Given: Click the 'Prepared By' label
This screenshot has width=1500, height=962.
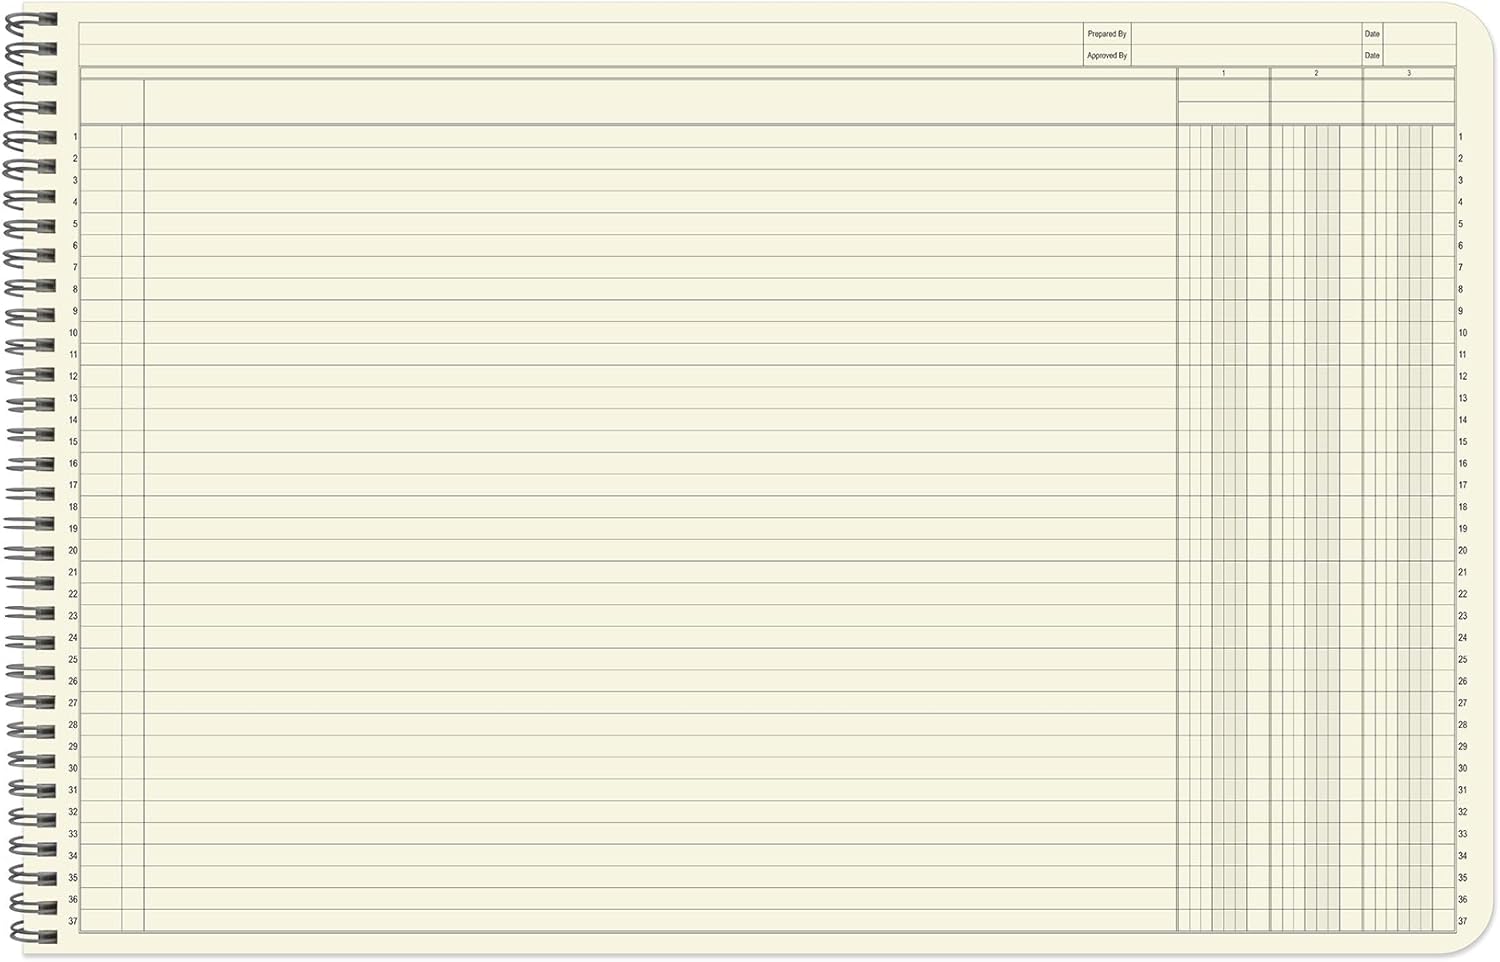Looking at the screenshot, I should [x=1107, y=34].
